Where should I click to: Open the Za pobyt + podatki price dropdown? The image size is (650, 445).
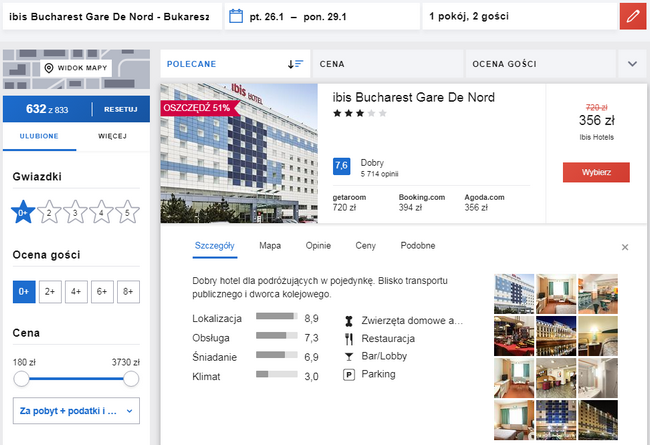point(76,411)
